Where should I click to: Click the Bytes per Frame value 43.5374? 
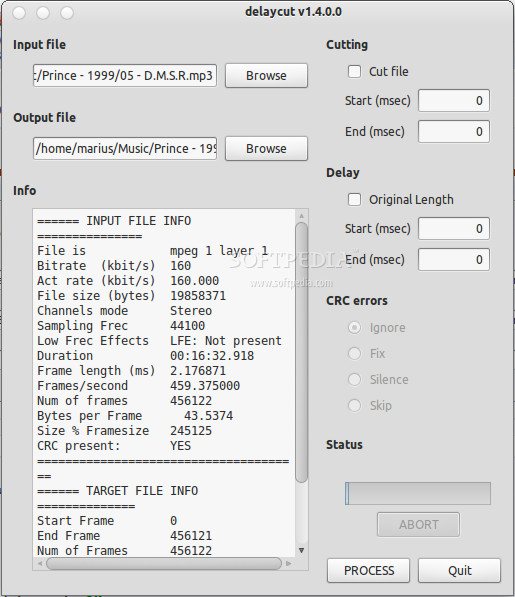(209, 415)
